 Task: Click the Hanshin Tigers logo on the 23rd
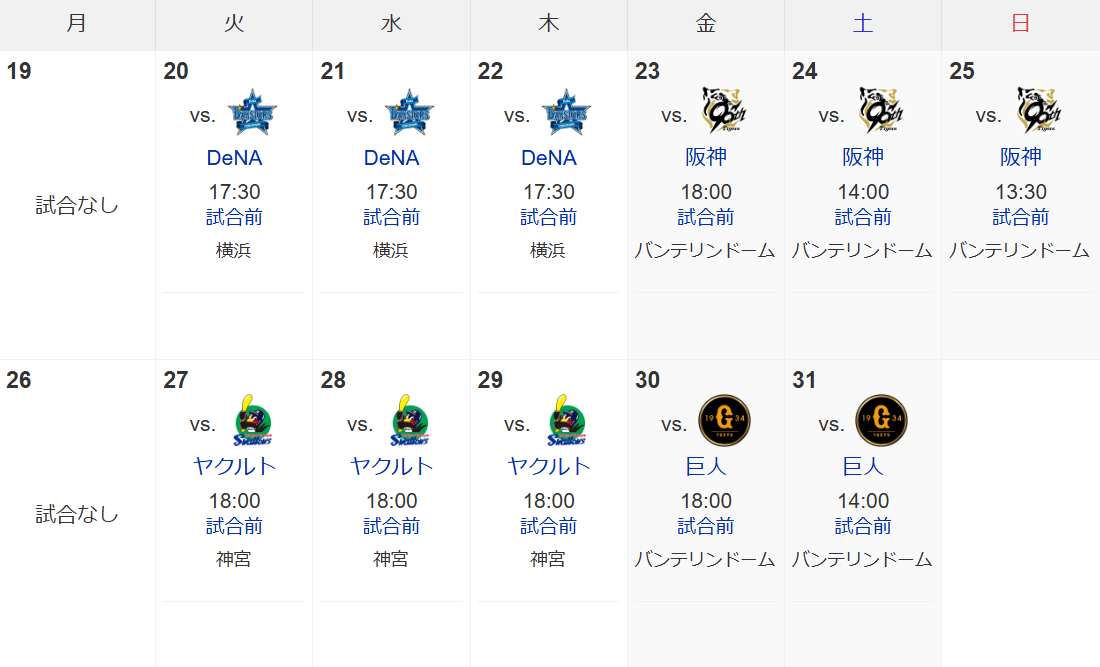(724, 110)
